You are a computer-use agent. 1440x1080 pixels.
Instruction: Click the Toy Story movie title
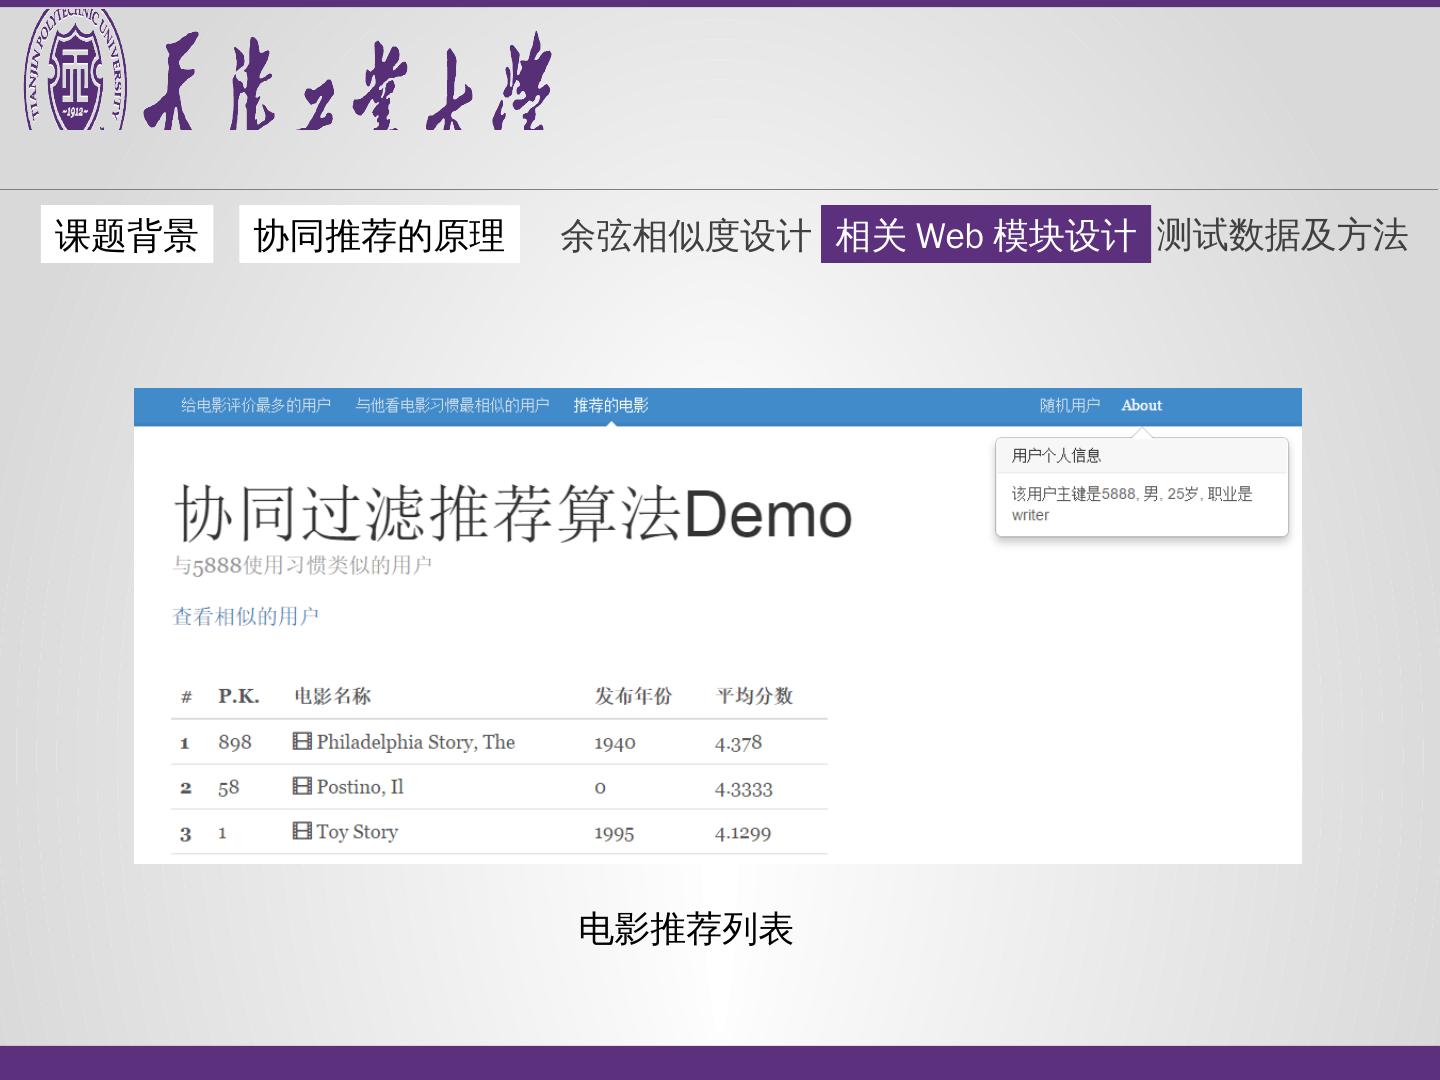[357, 832]
